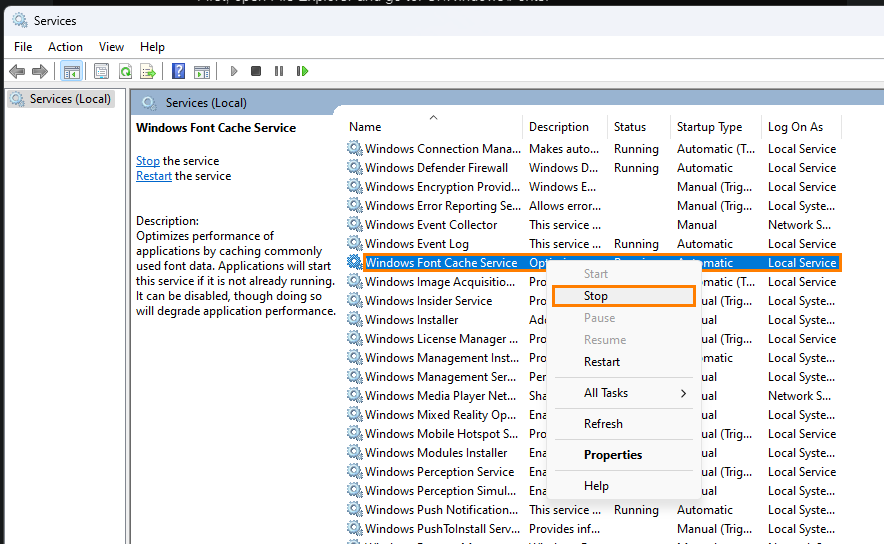884x544 pixels.
Task: Click the Services (Local) panel header
Action: [x=206, y=103]
